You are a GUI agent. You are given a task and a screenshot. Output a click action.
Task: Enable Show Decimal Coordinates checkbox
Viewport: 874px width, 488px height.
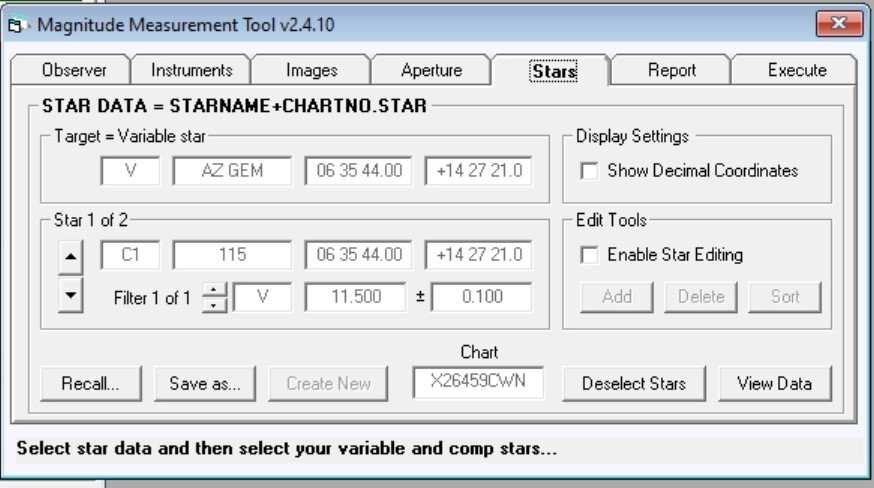coord(589,171)
